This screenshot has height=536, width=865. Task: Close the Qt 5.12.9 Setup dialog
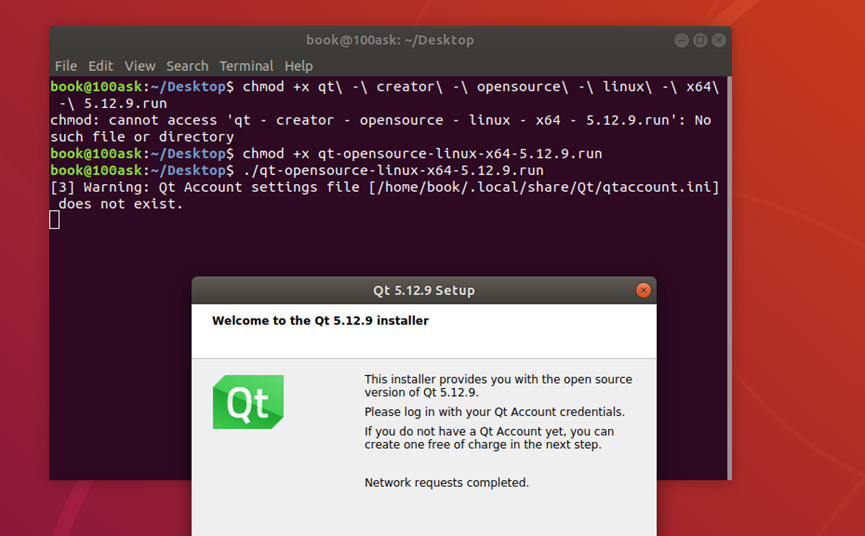(643, 291)
